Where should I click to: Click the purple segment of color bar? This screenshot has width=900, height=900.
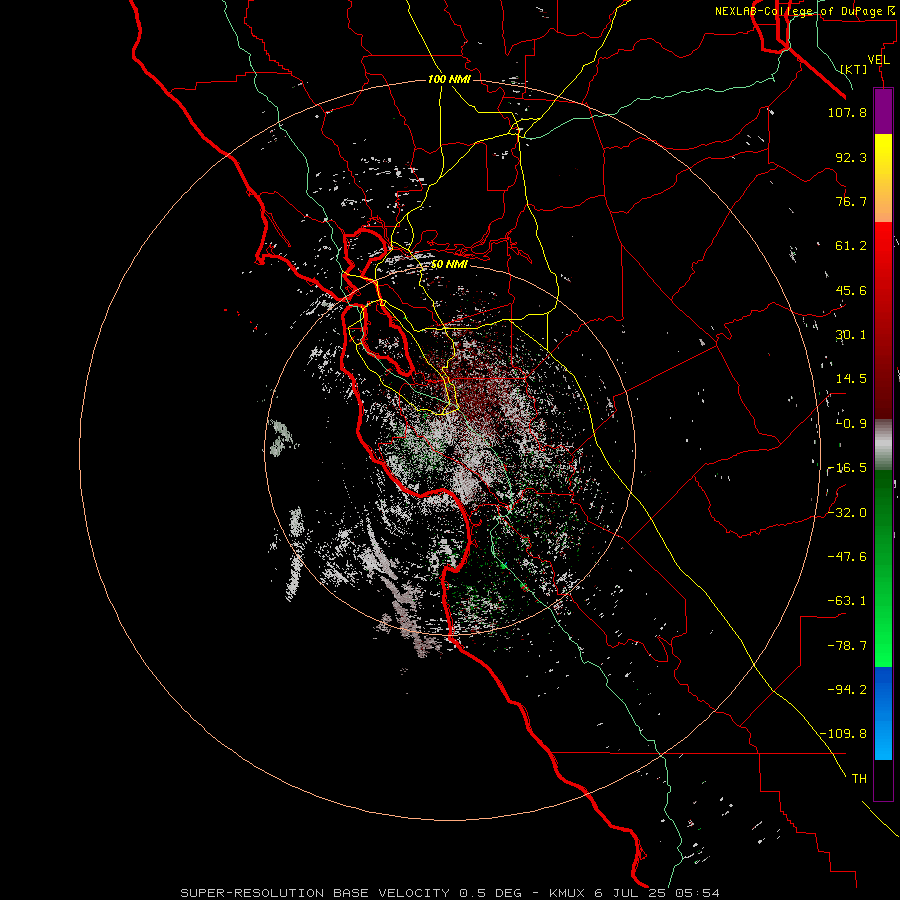coord(883,111)
